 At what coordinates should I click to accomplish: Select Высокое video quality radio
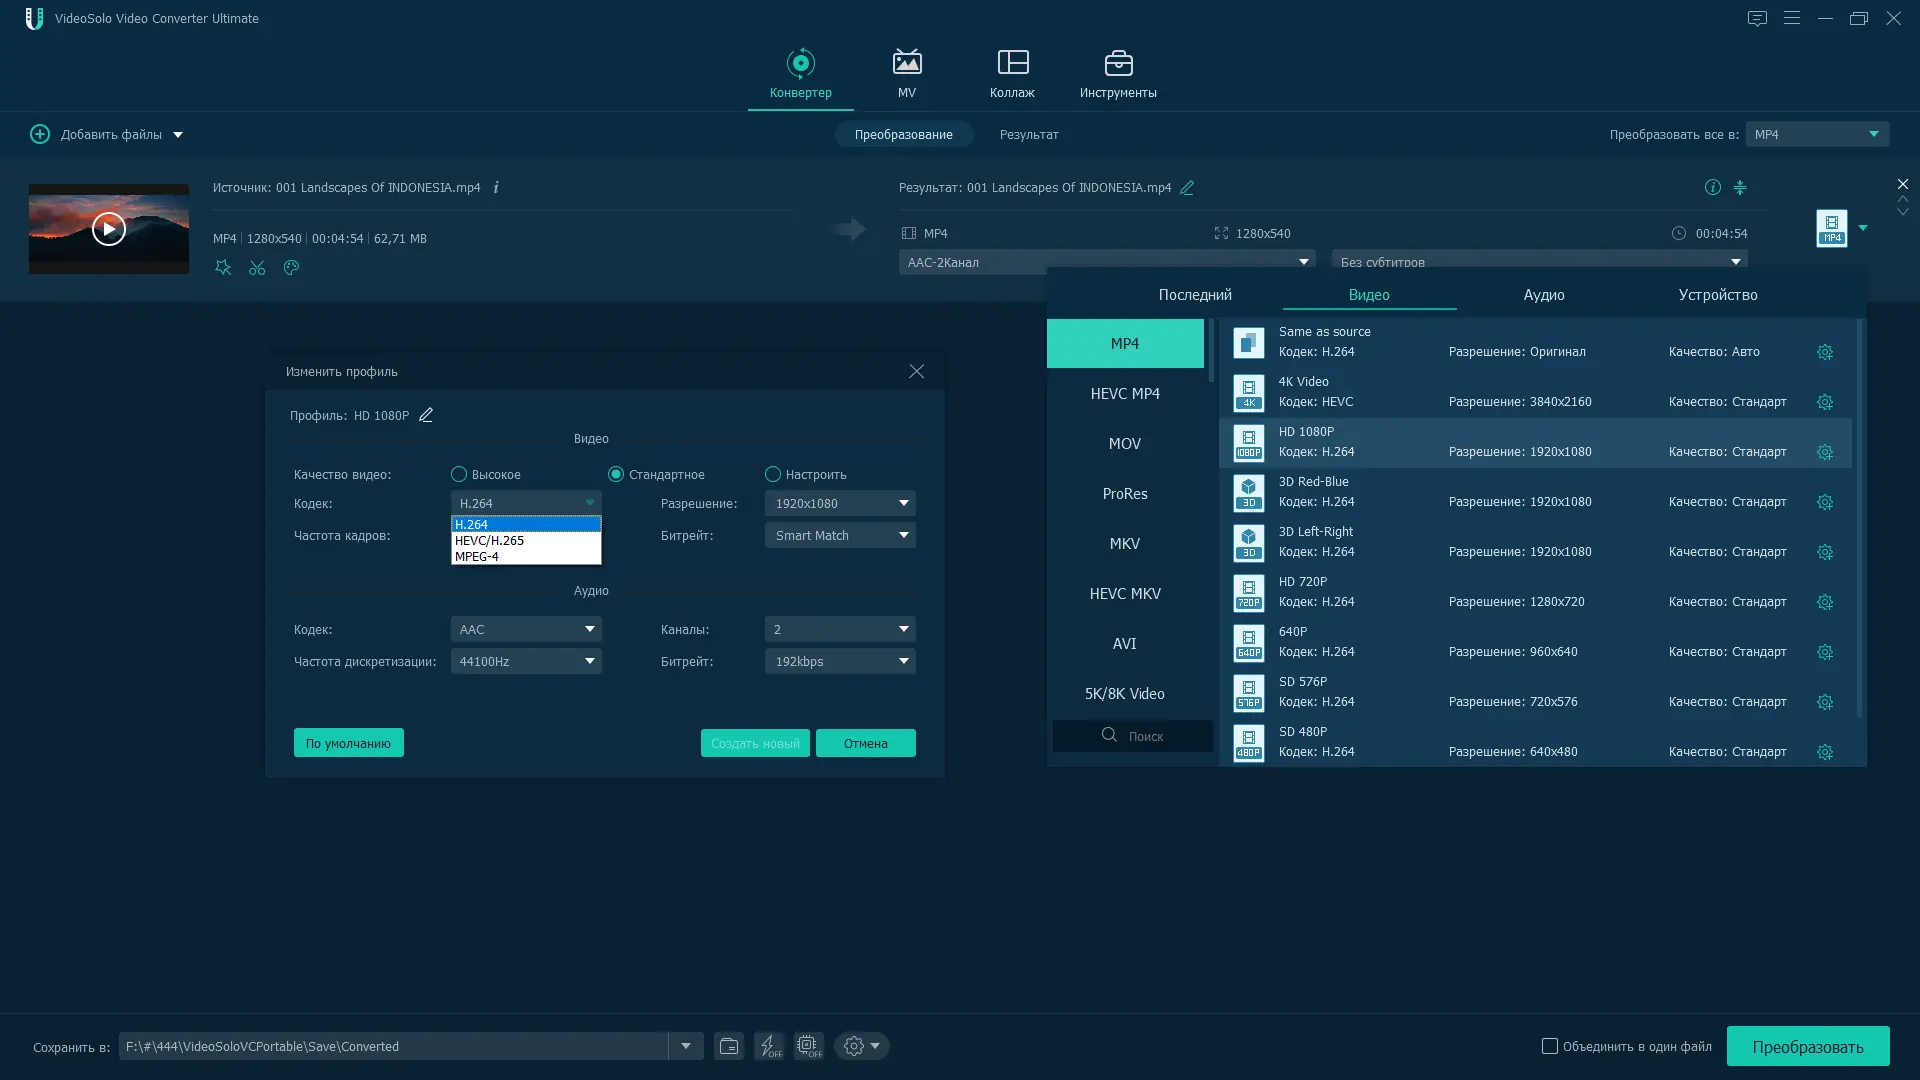pos(459,474)
